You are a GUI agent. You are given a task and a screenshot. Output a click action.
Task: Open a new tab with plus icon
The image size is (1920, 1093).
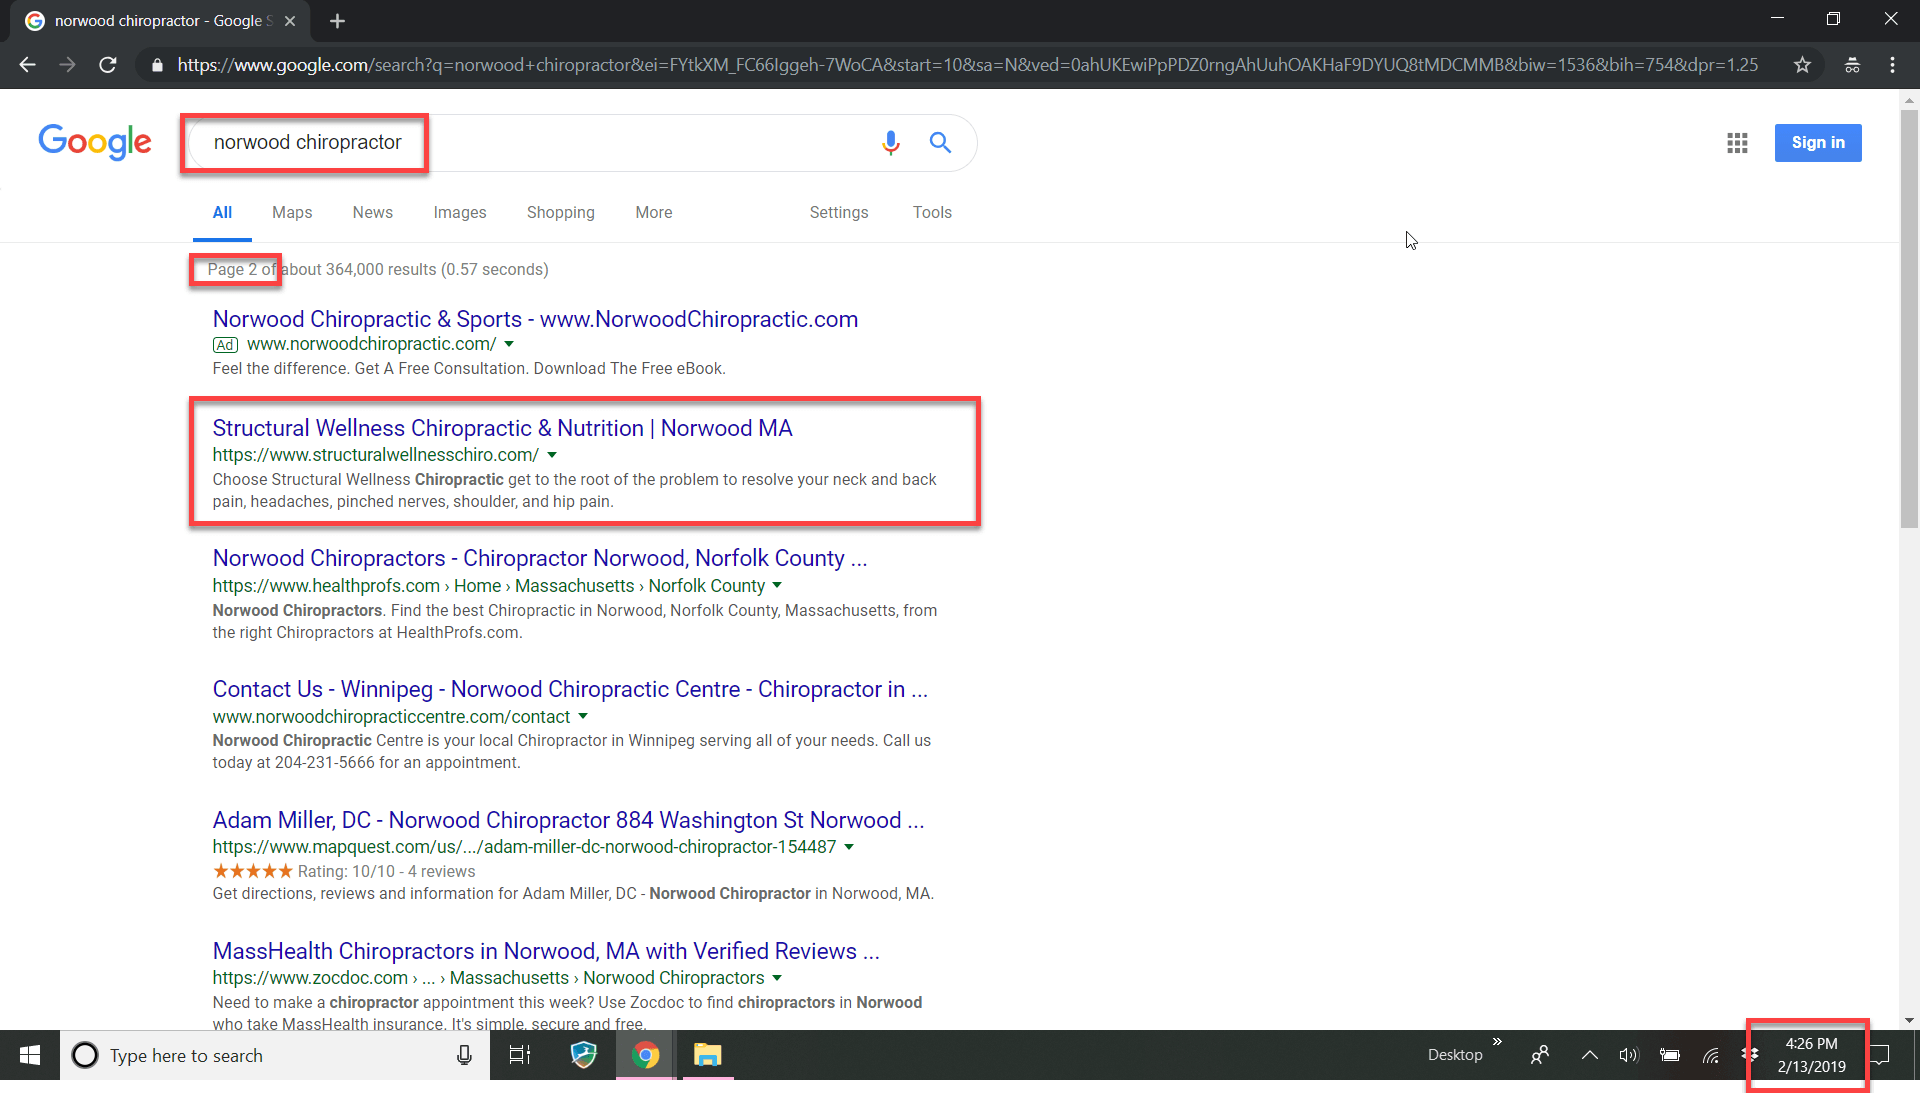(337, 21)
